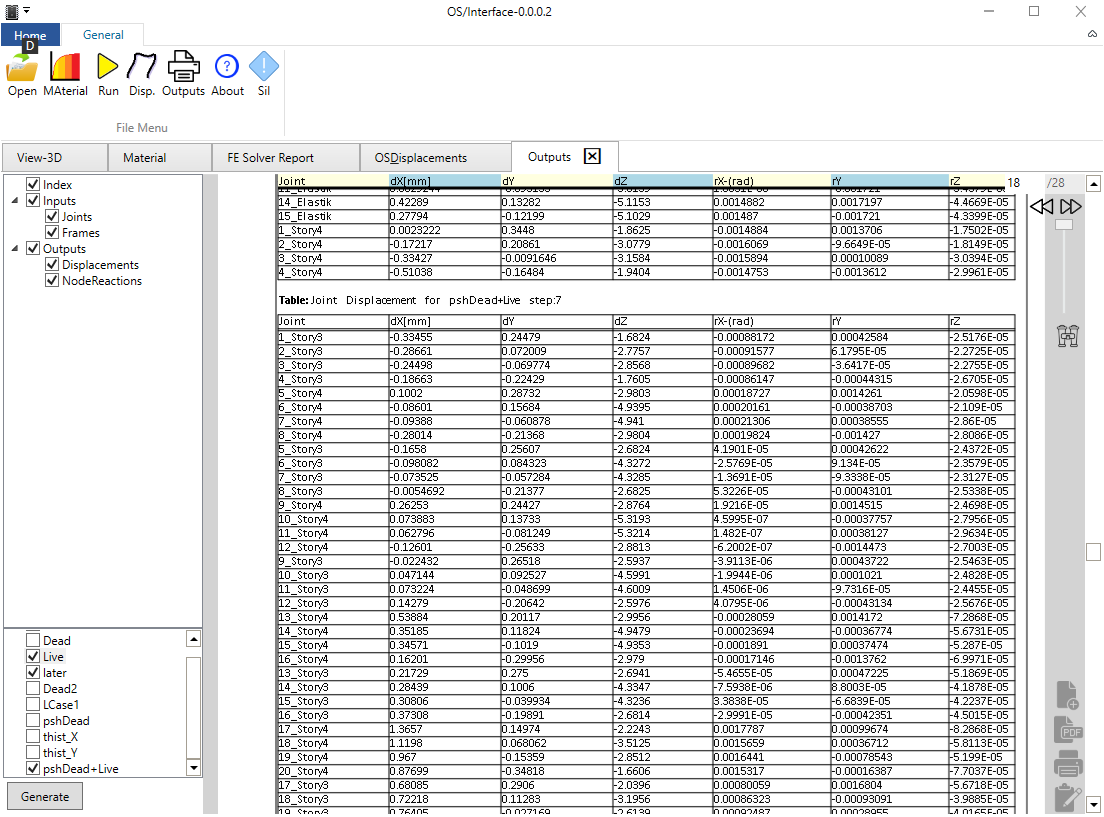Switch to the Material tab
1104x817 pixels.
click(160, 158)
